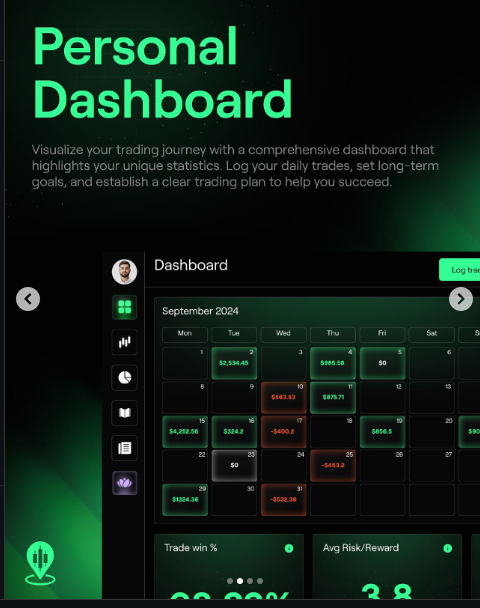Advance carousel with right arrow button
The height and width of the screenshot is (608, 480).
[461, 299]
